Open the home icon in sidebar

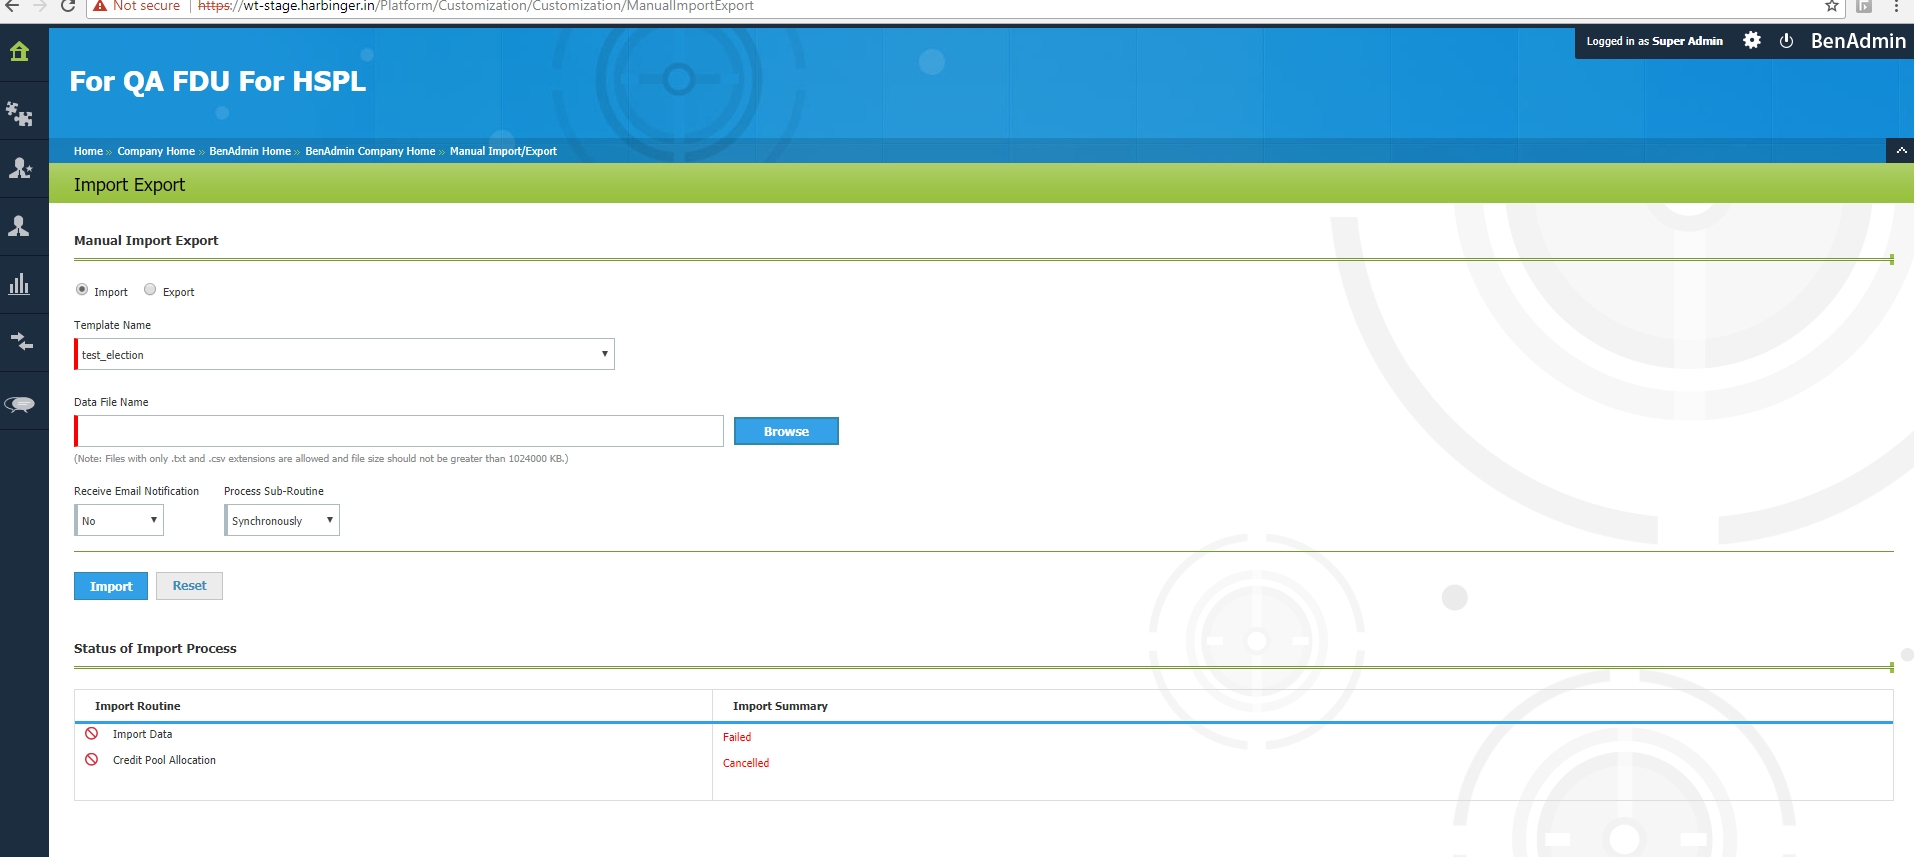click(x=19, y=51)
